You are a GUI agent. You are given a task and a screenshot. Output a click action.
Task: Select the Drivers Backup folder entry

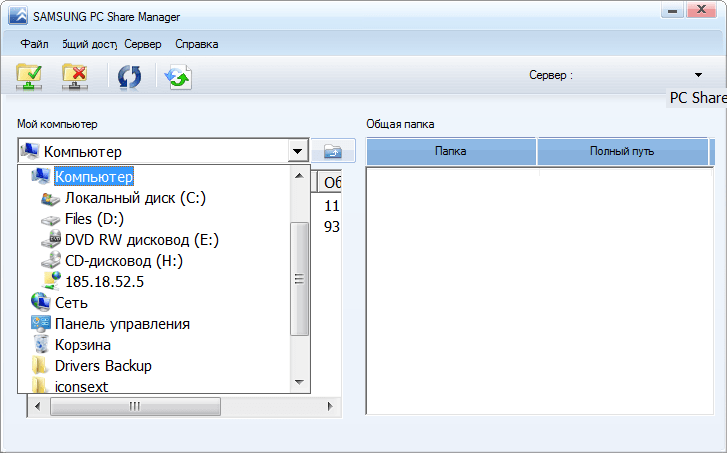point(103,365)
